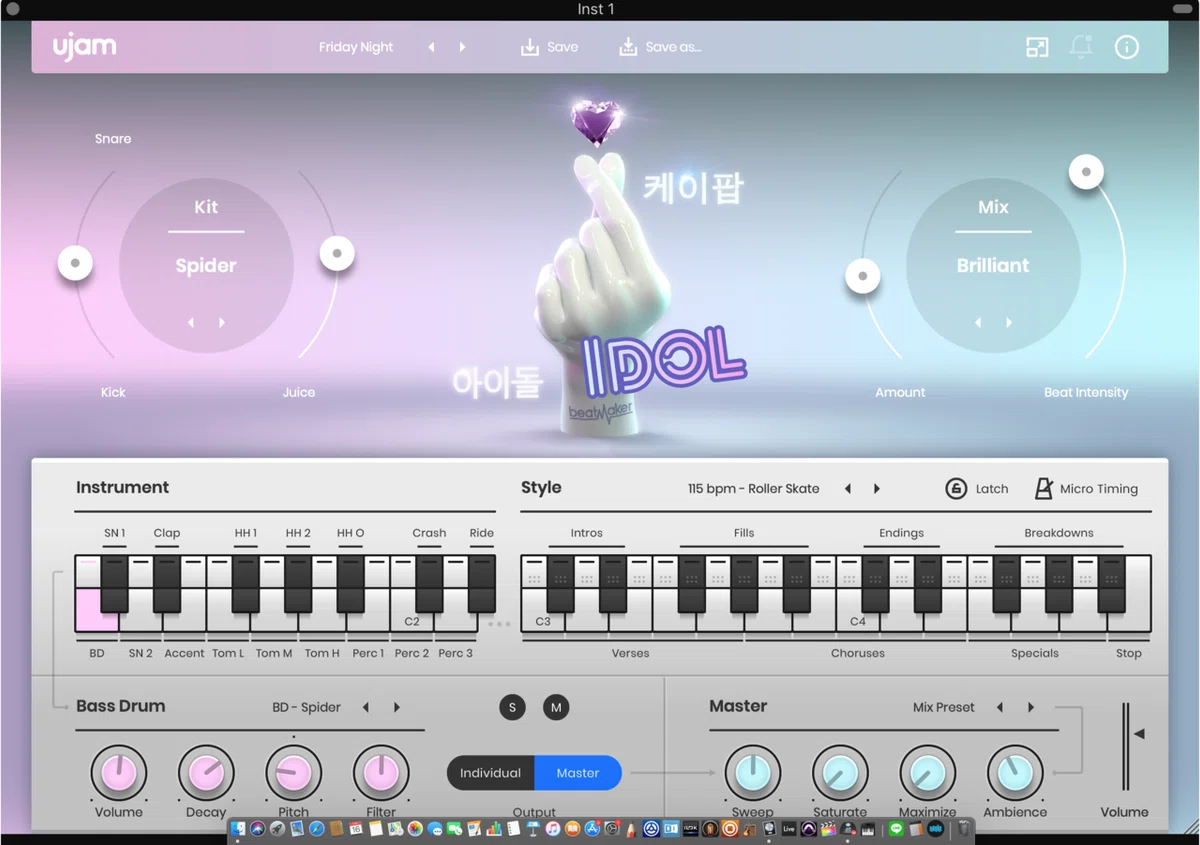Switch output to Master
1200x845 pixels.
[578, 773]
